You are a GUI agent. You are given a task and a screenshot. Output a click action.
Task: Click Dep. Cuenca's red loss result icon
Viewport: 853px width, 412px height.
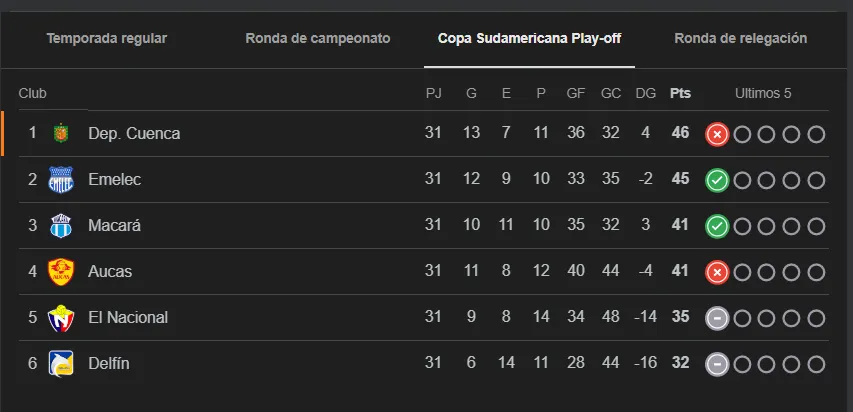click(x=716, y=134)
